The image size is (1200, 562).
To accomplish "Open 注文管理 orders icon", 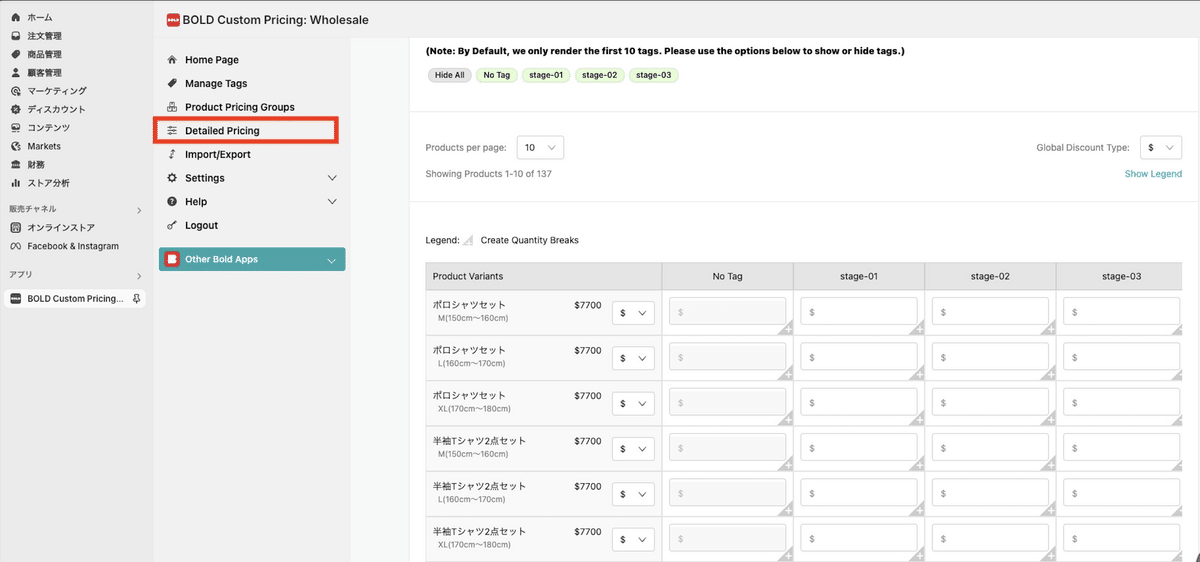I will coord(16,36).
